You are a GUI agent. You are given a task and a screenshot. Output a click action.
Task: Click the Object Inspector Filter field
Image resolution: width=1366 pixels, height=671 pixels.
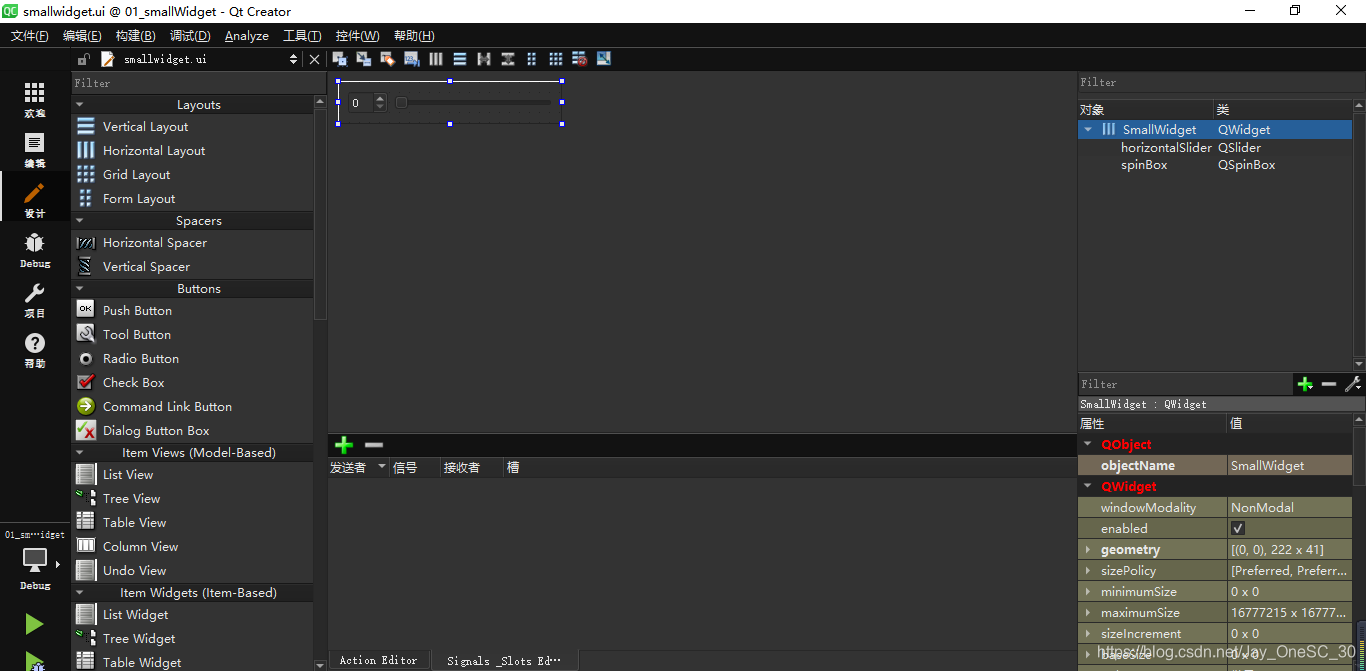point(1221,82)
